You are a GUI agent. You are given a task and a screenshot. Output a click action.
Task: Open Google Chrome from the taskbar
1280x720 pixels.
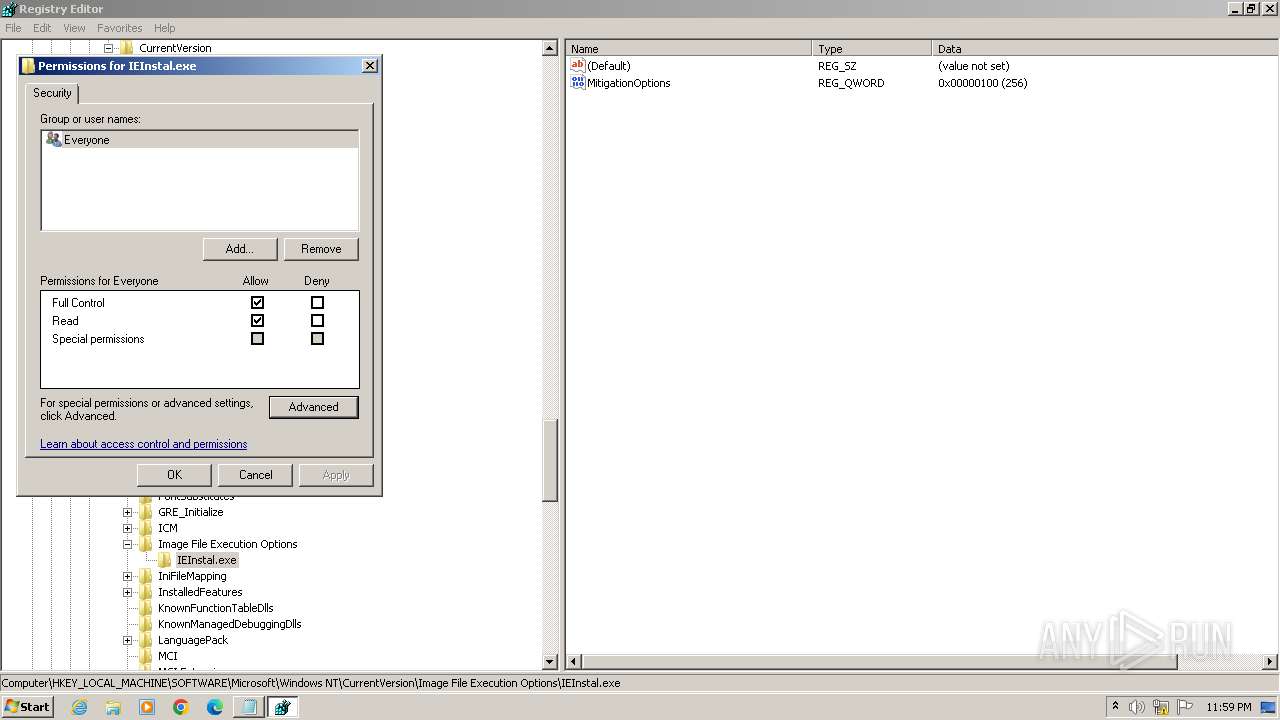pyautogui.click(x=181, y=707)
